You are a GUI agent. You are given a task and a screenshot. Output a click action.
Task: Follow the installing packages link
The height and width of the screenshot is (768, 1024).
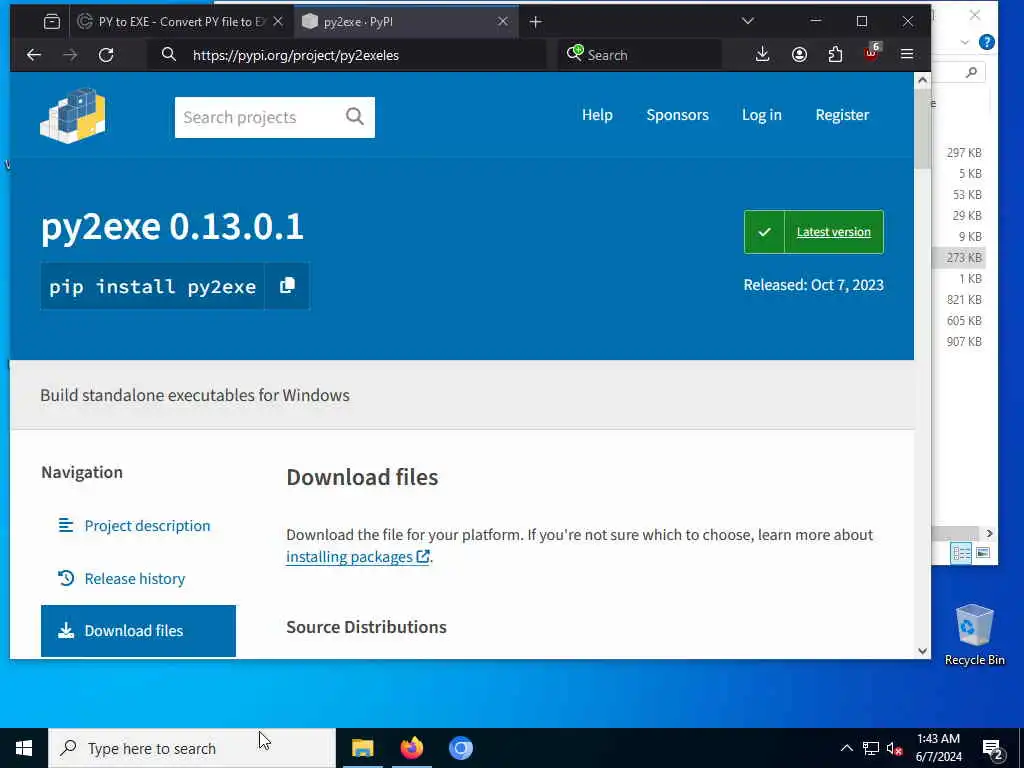[x=357, y=556]
